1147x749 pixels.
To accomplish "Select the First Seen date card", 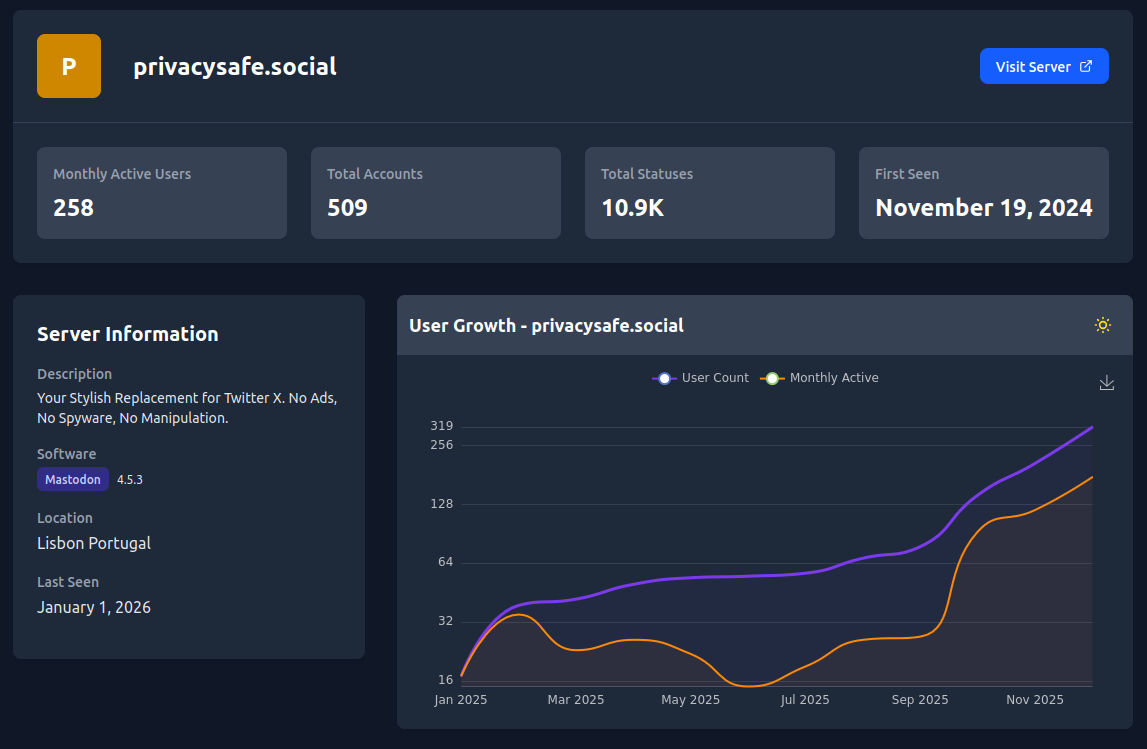I will tap(984, 193).
